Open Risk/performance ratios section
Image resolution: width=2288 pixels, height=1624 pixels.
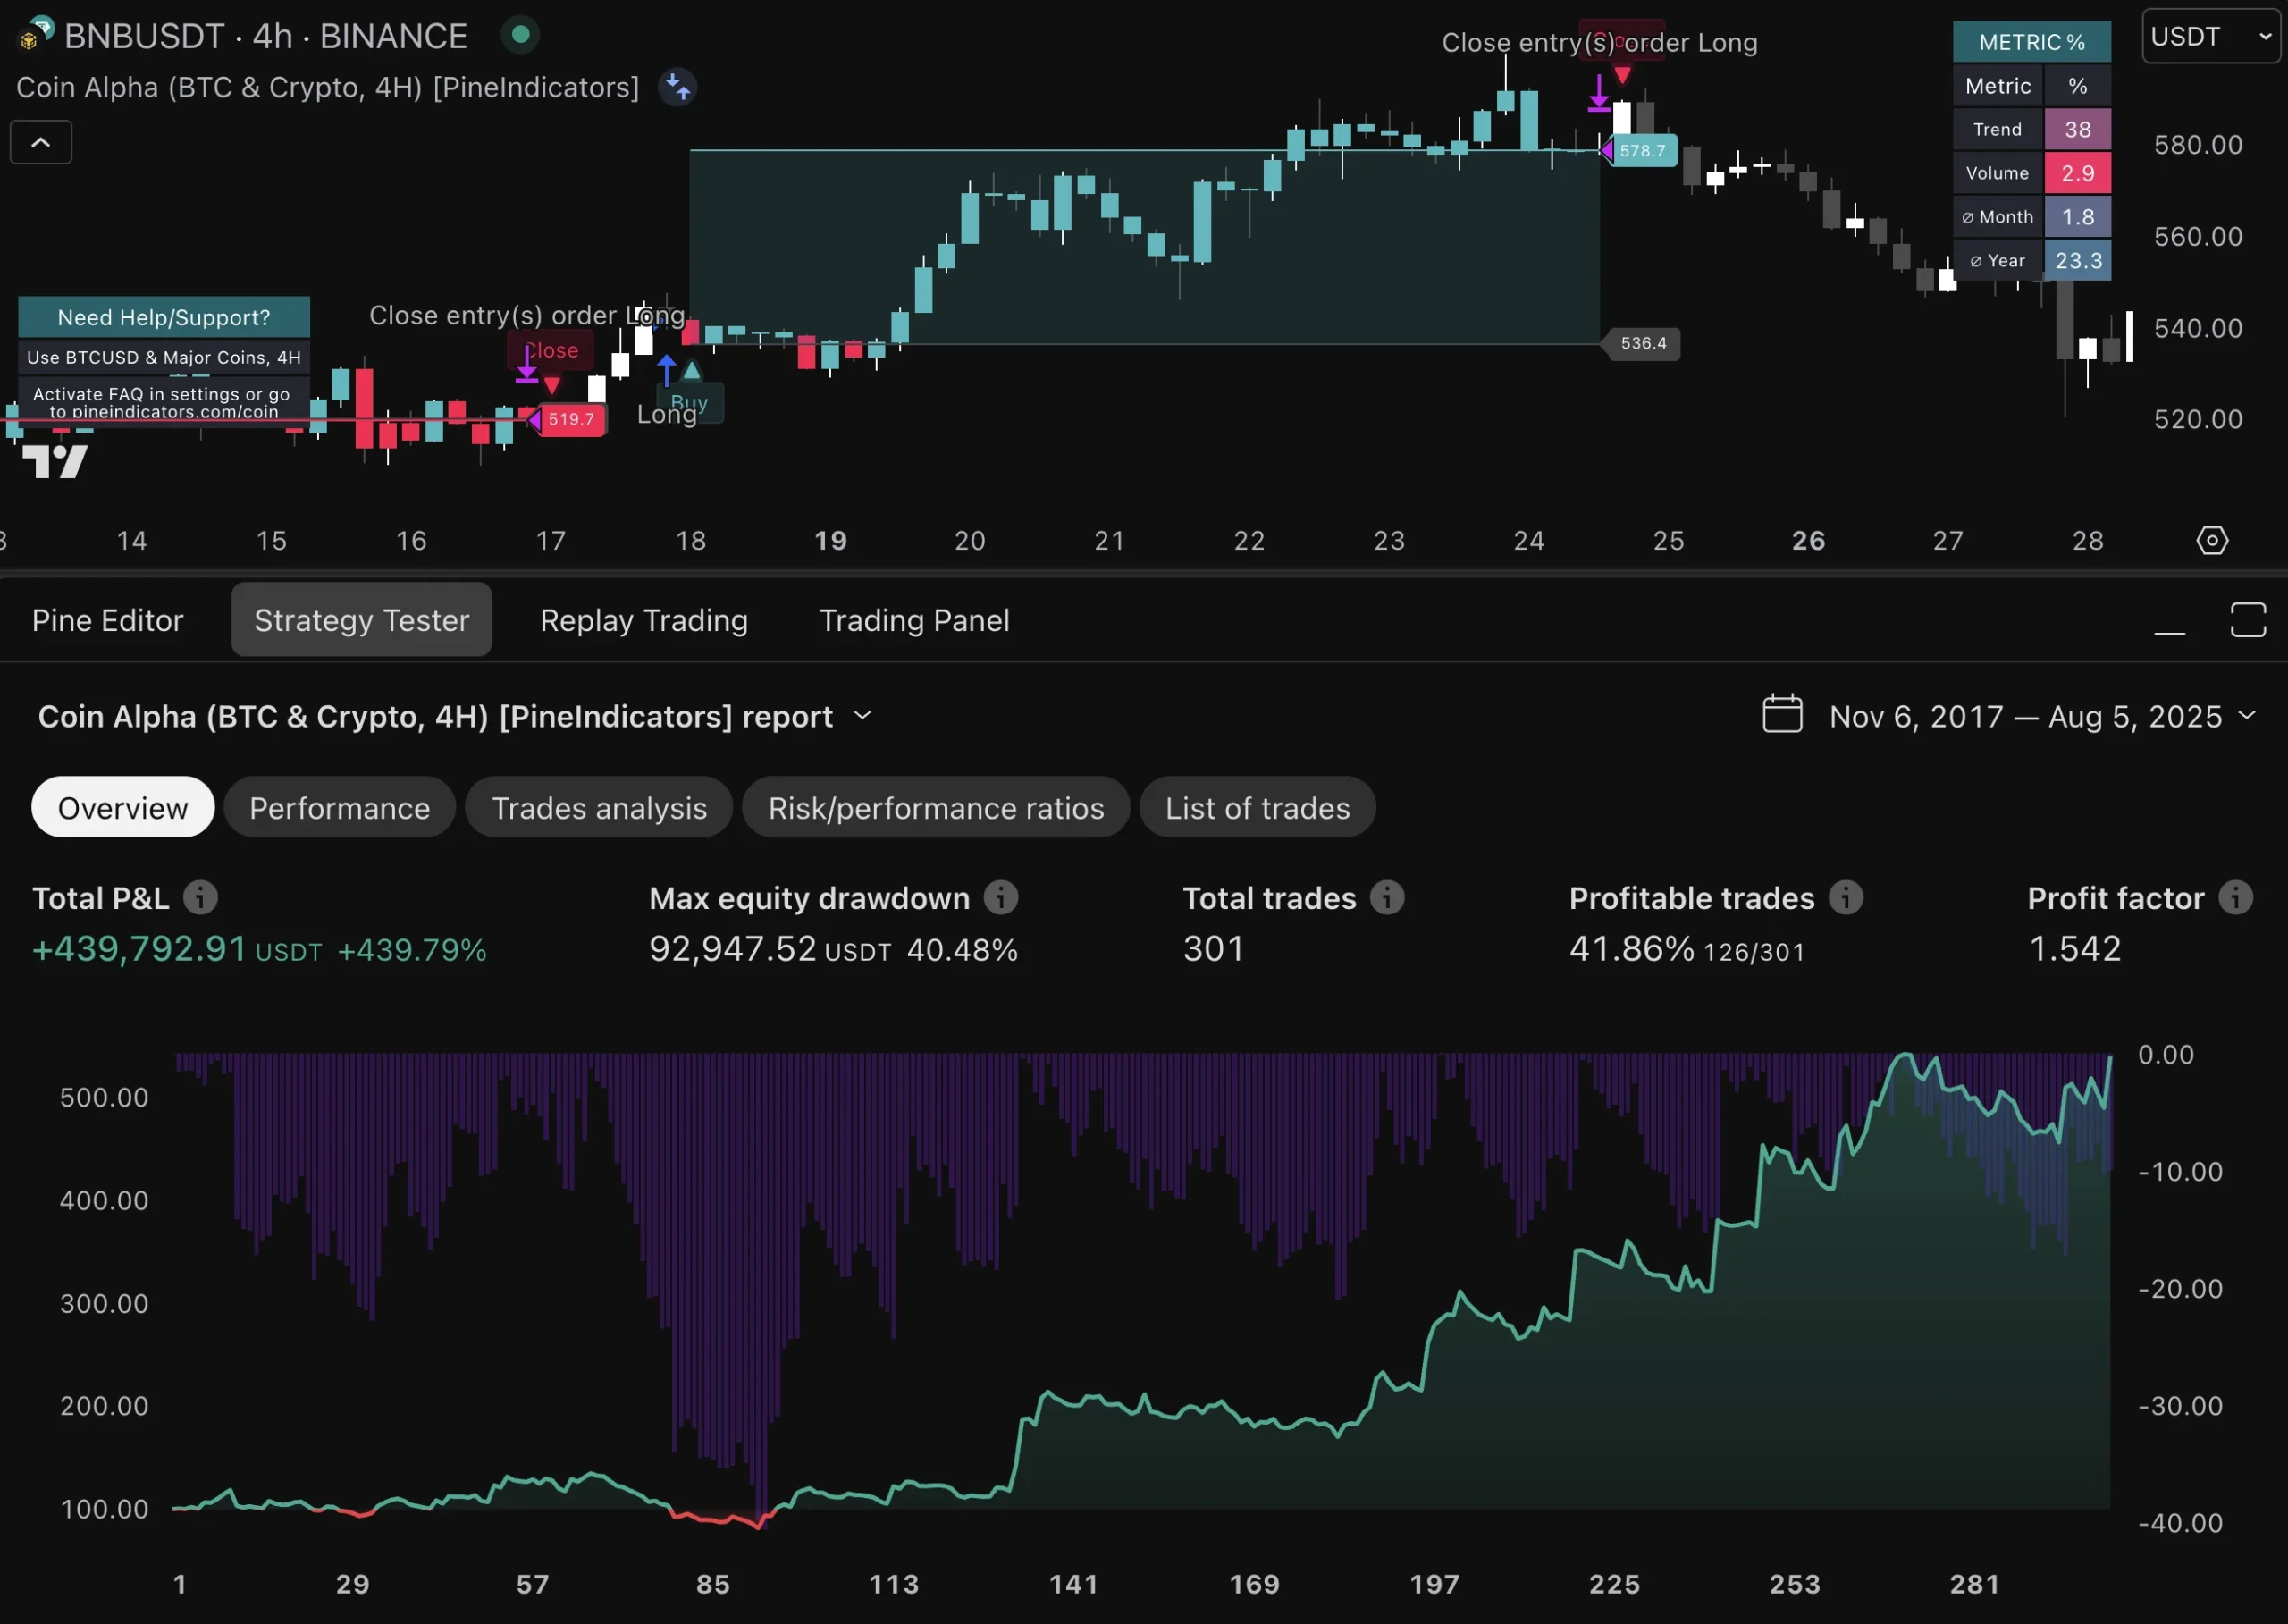[x=936, y=808]
